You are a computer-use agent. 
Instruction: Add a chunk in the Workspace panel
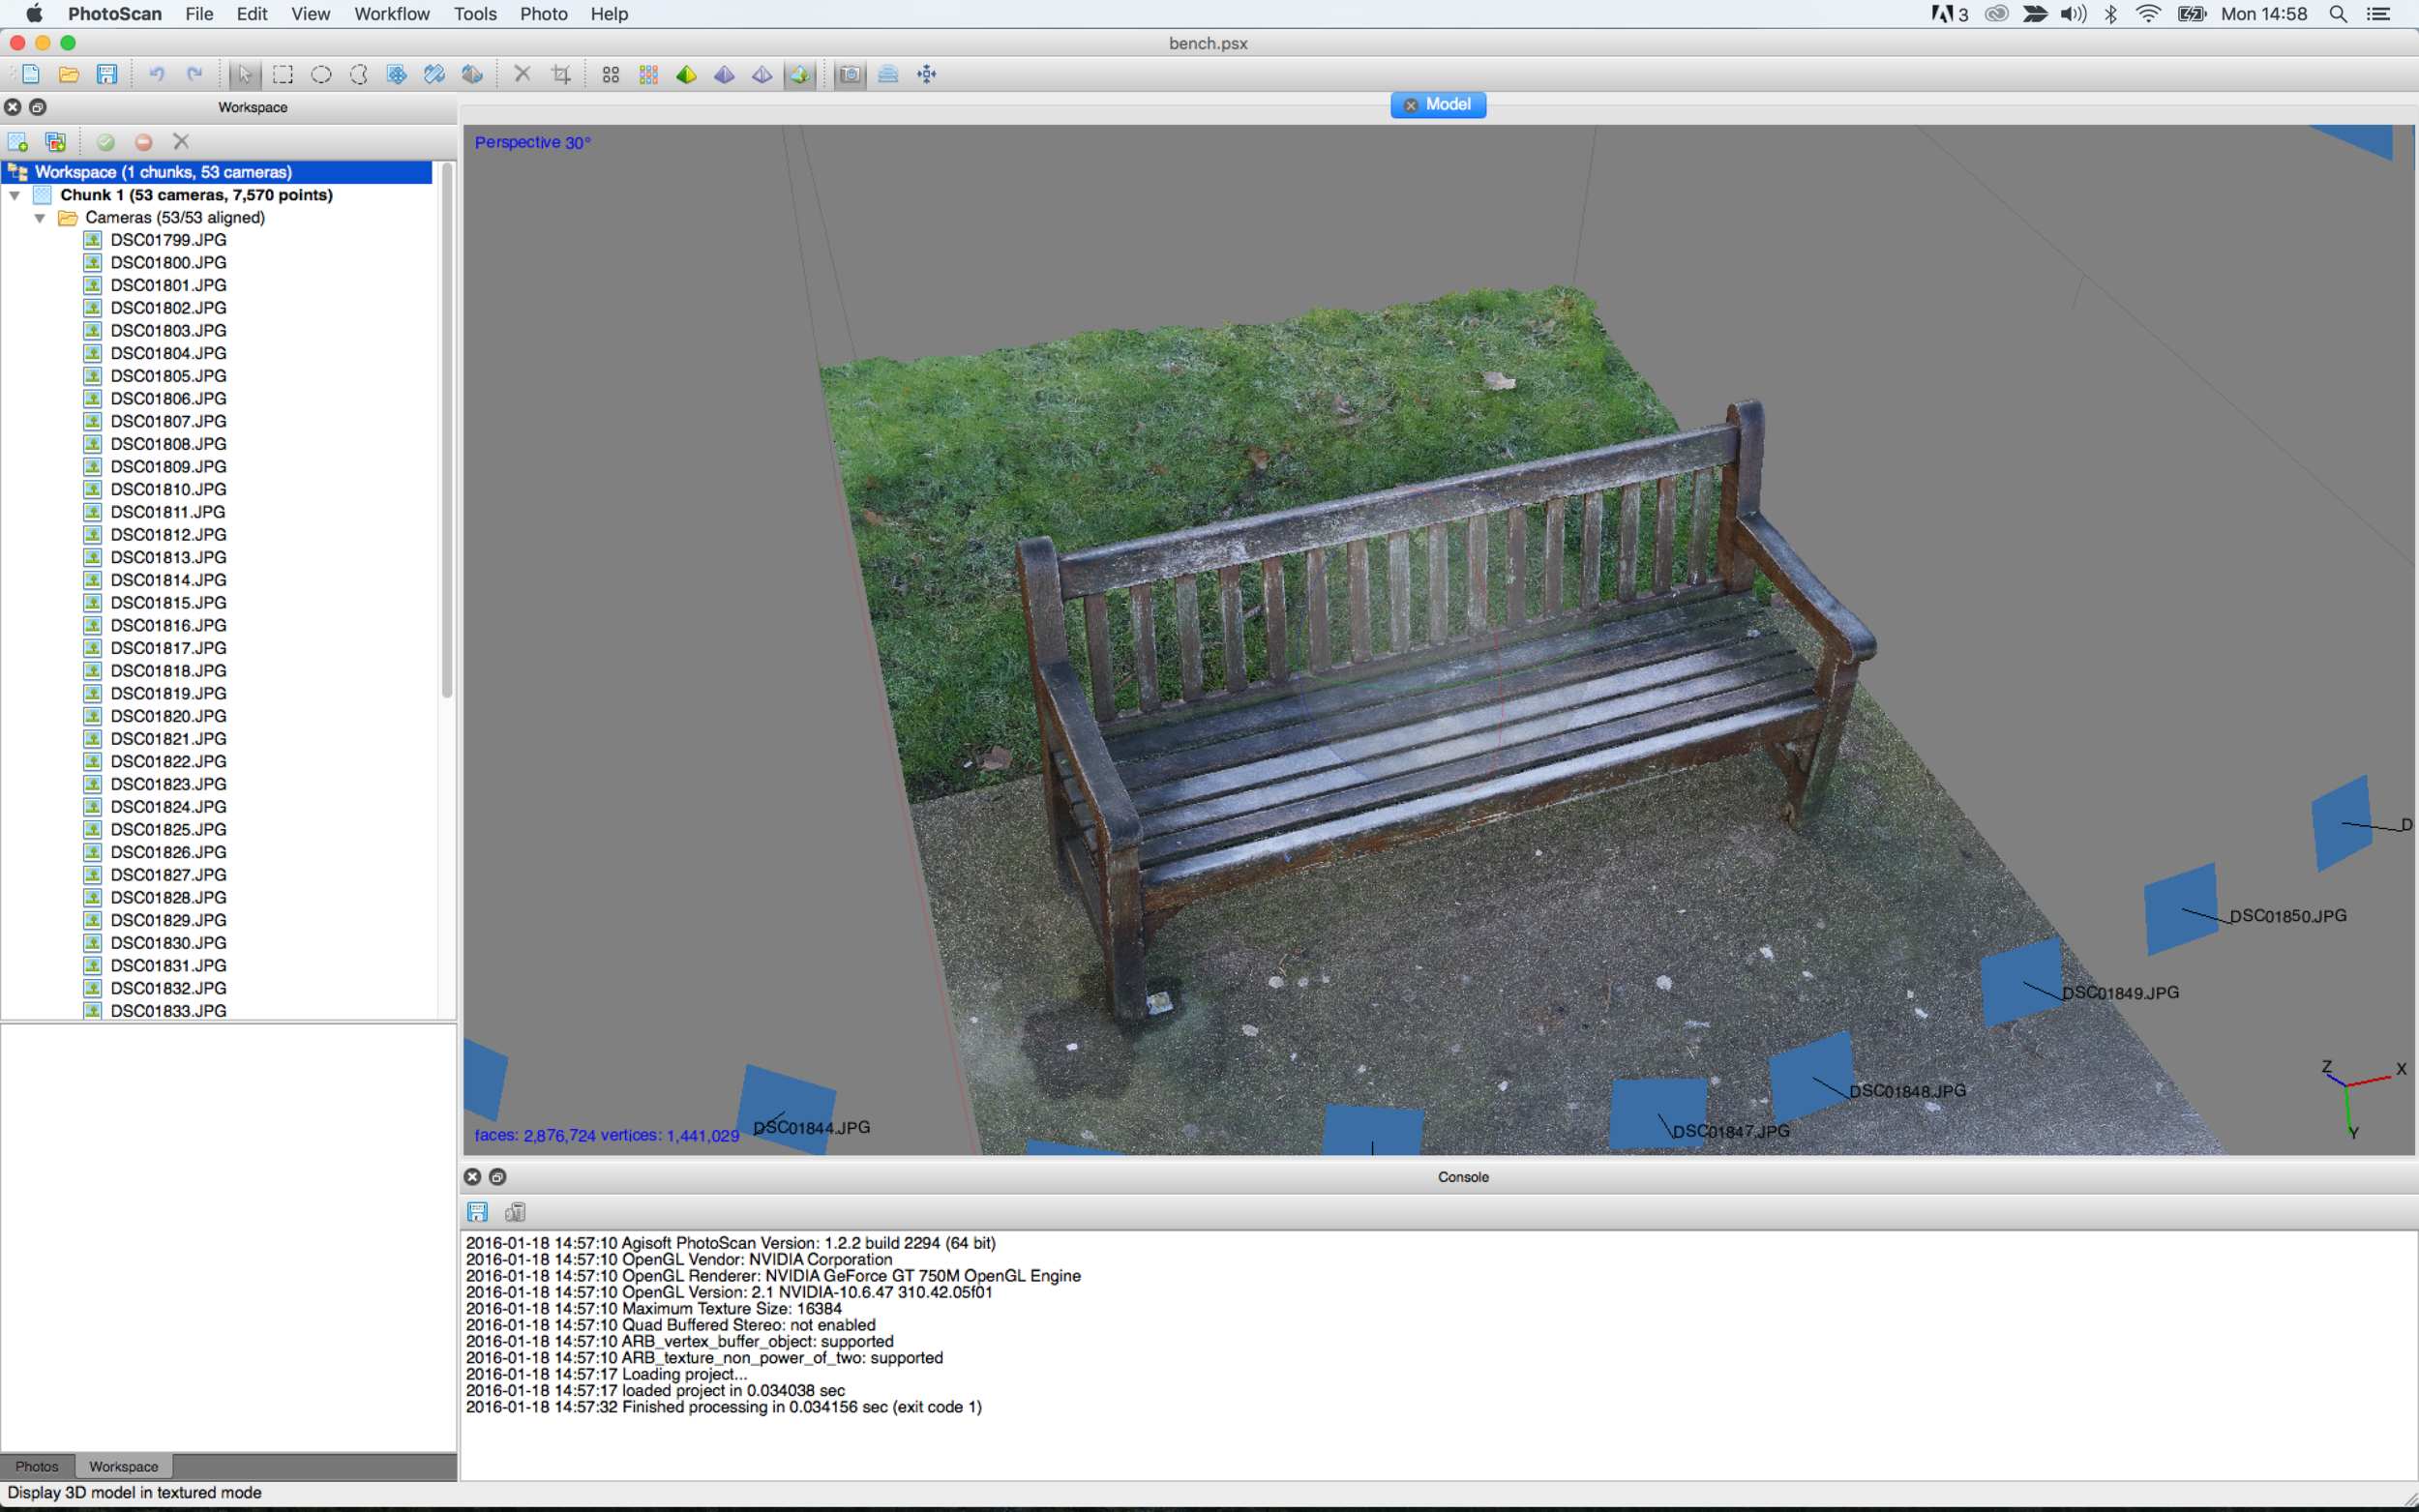(18, 141)
